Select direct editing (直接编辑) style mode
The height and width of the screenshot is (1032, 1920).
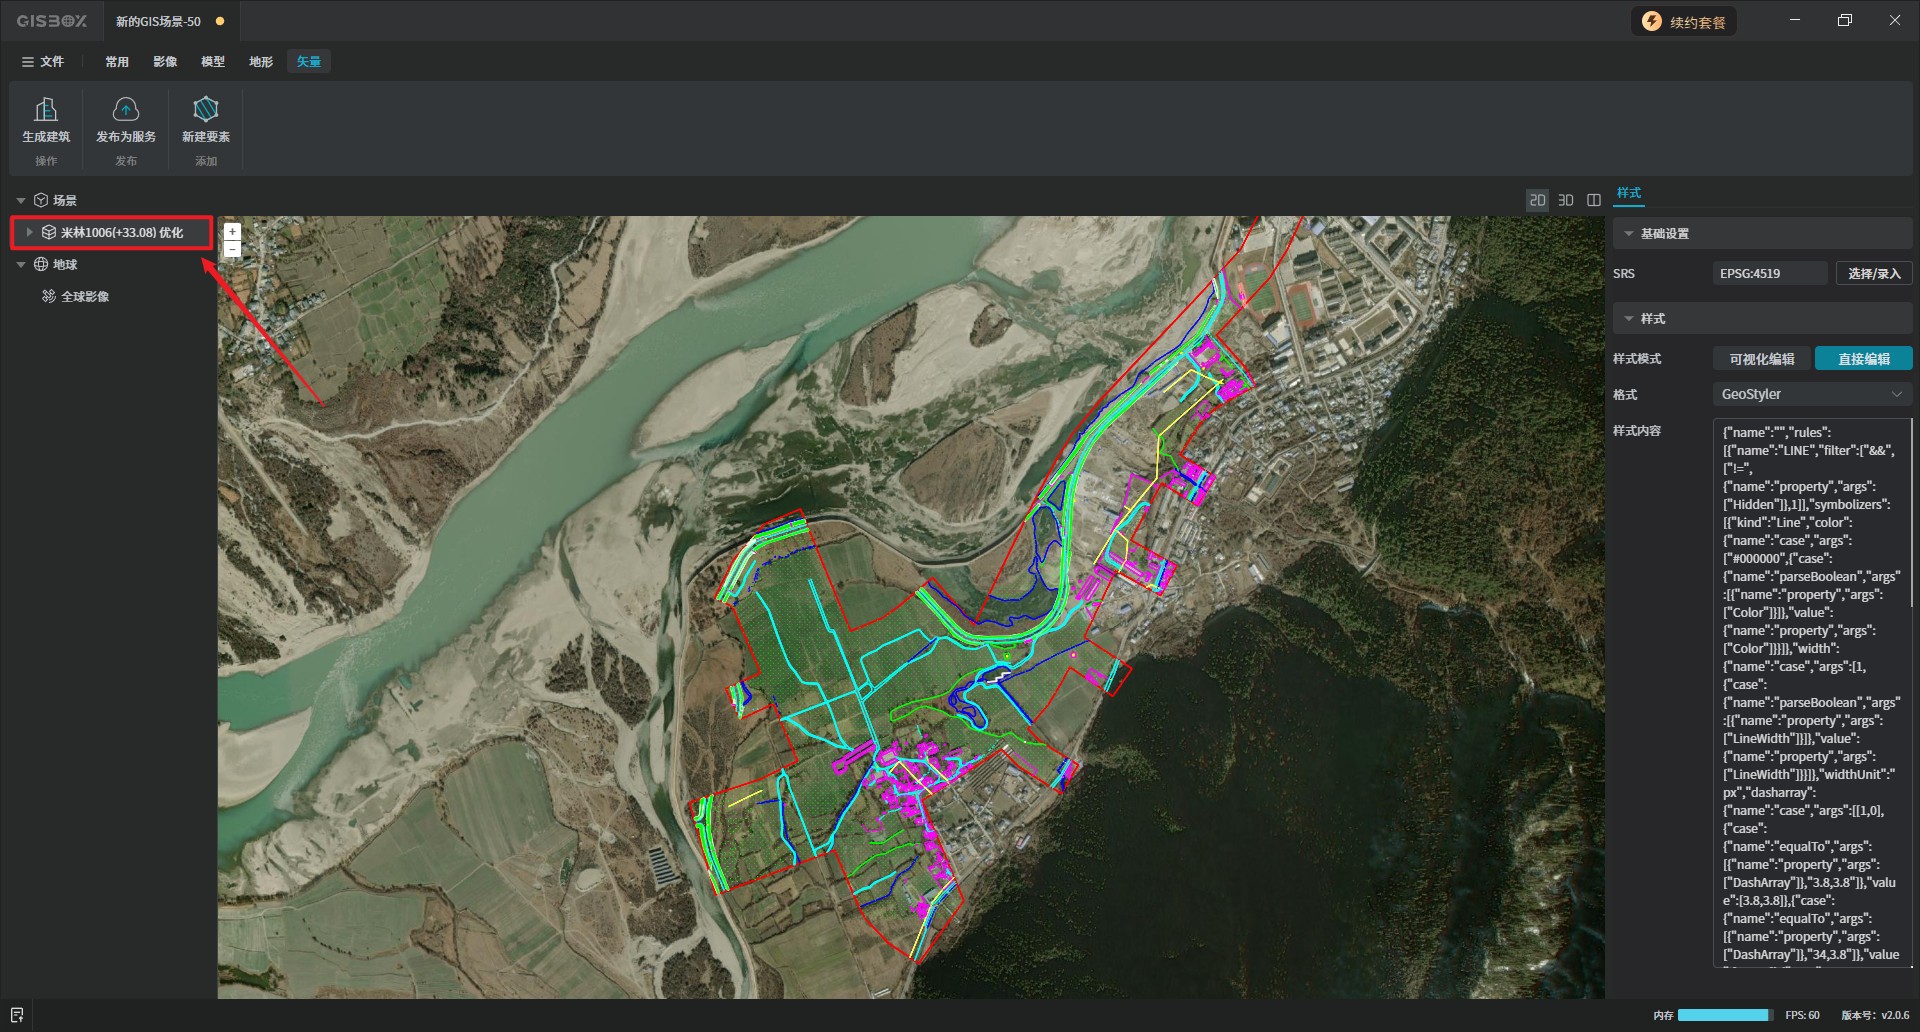tap(1863, 359)
